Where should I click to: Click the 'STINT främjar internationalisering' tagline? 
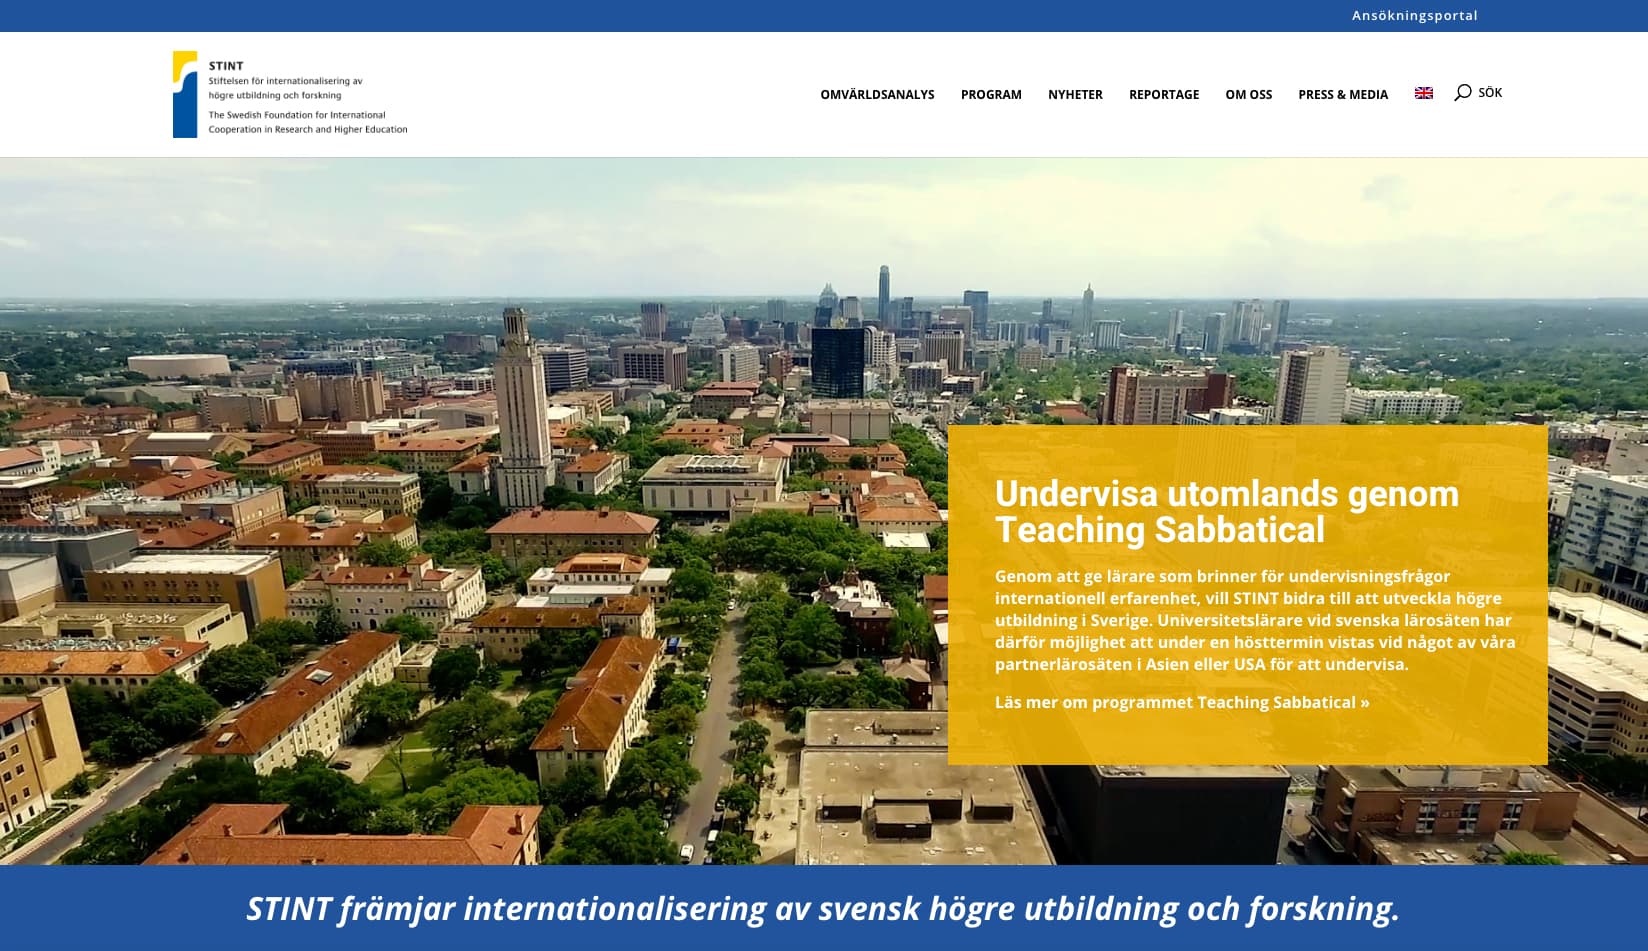823,908
